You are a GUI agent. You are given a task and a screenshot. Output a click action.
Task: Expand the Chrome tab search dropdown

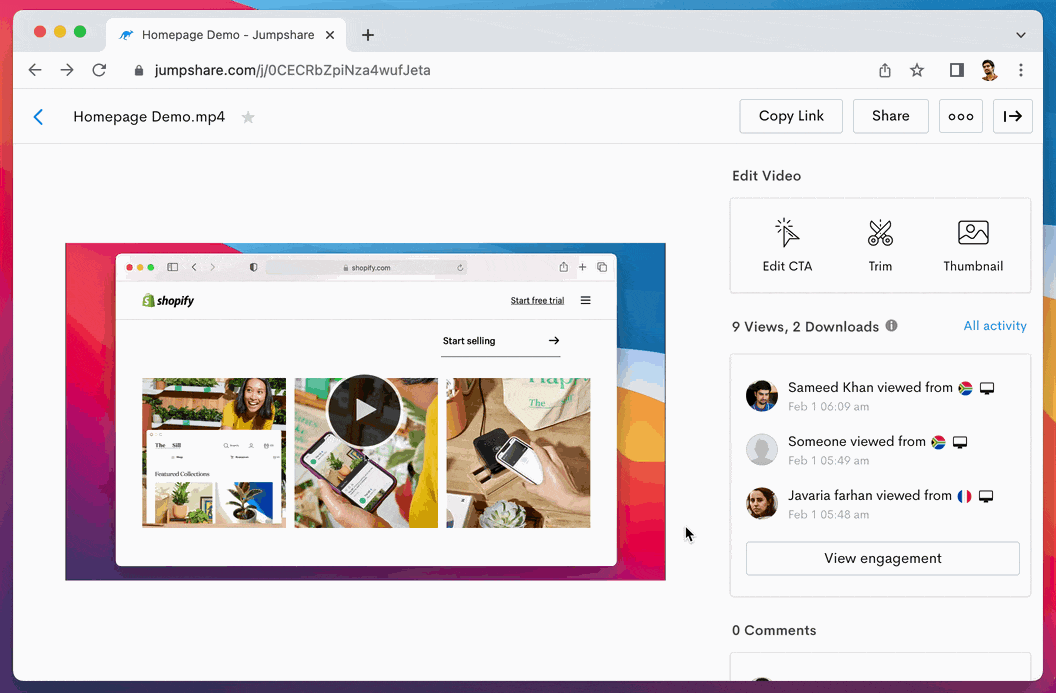1020,35
